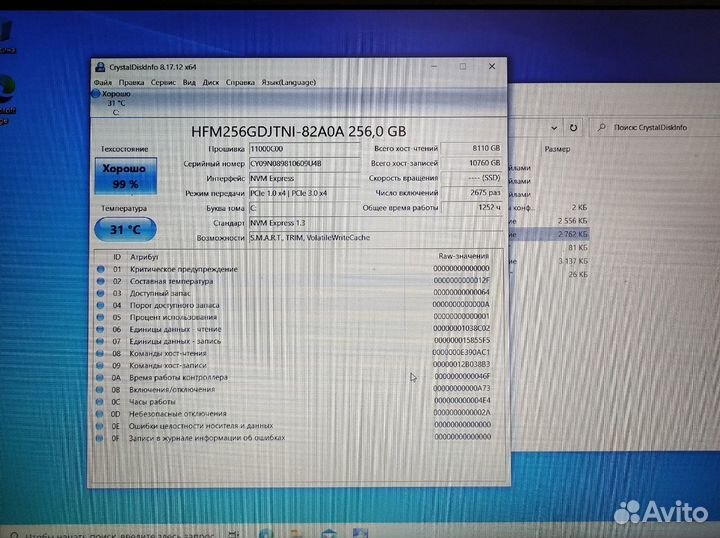Click raw value 0000000000012F
Viewport: 720px width, 538px height.
[x=461, y=280]
